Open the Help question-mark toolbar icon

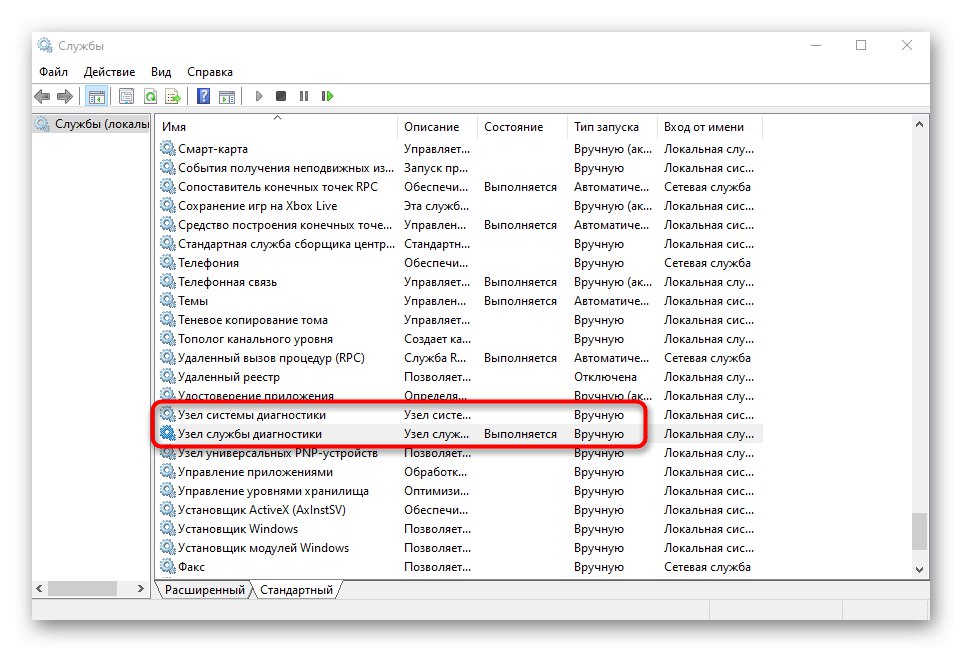[203, 96]
